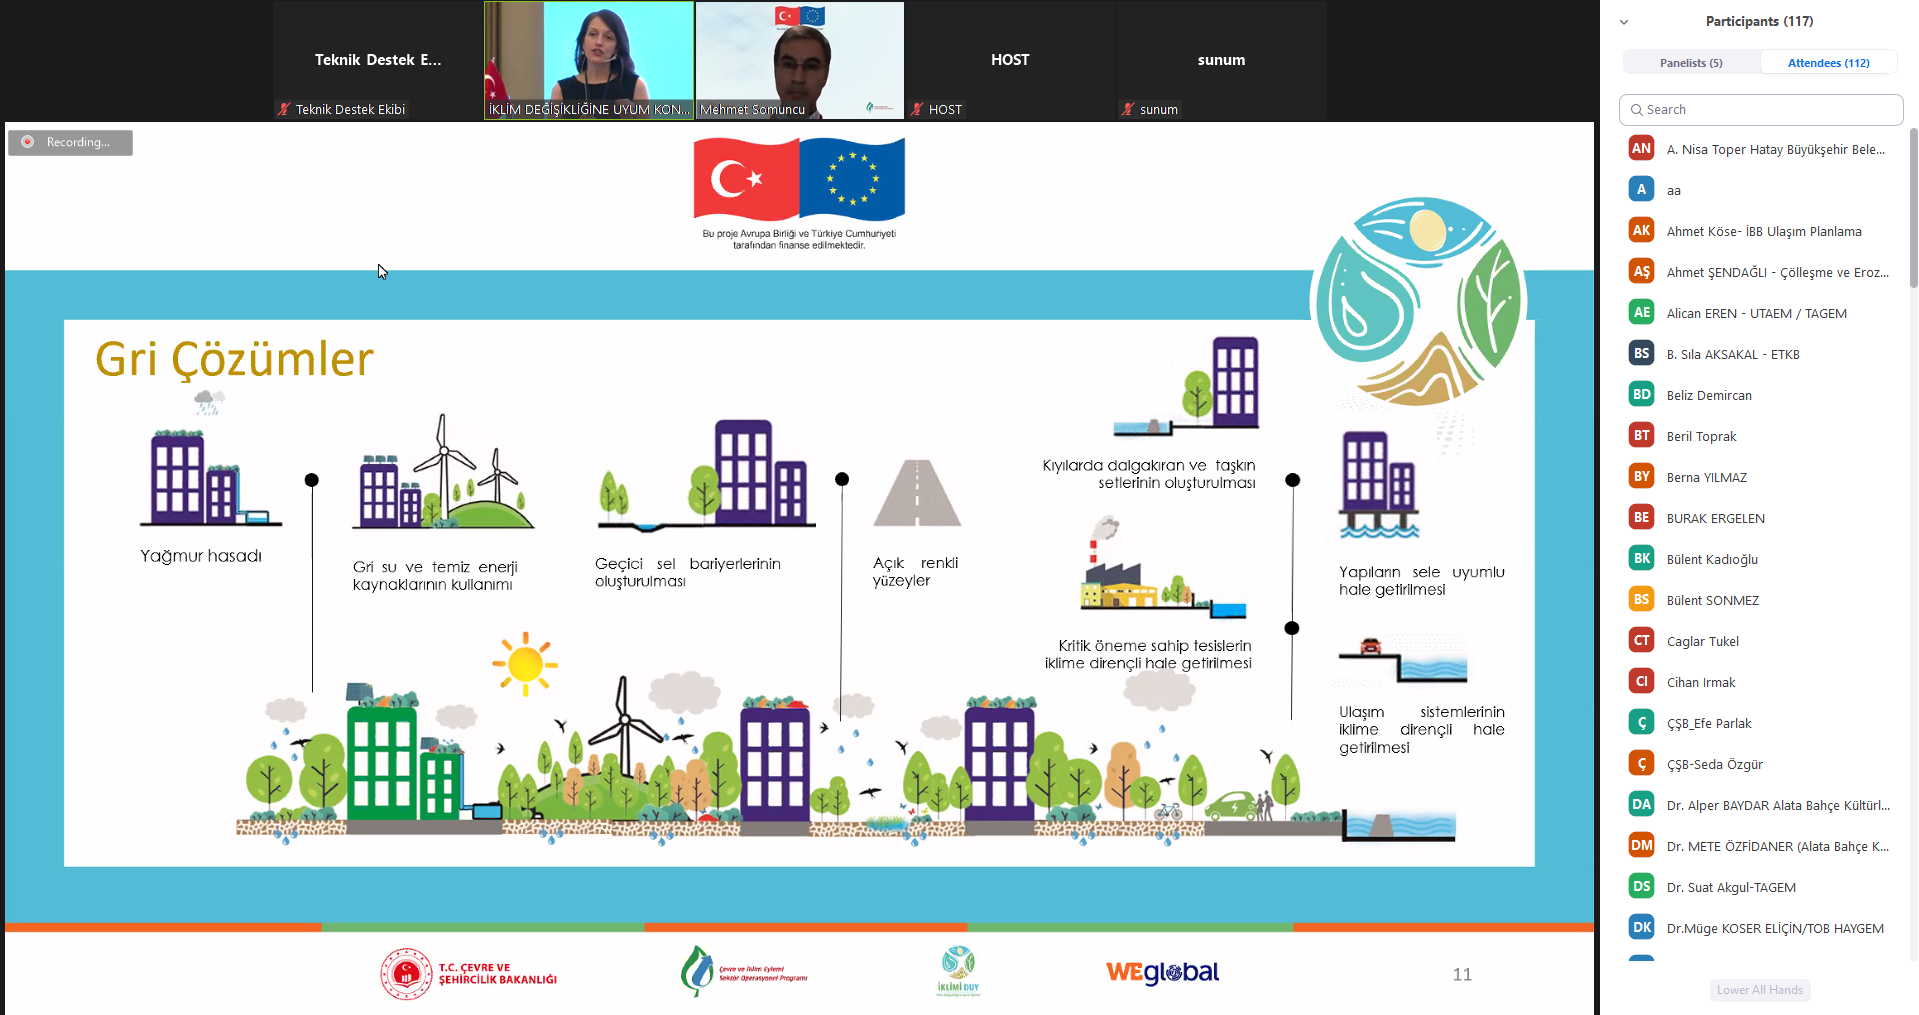Switch to the Panelists (5) tab

click(1691, 63)
